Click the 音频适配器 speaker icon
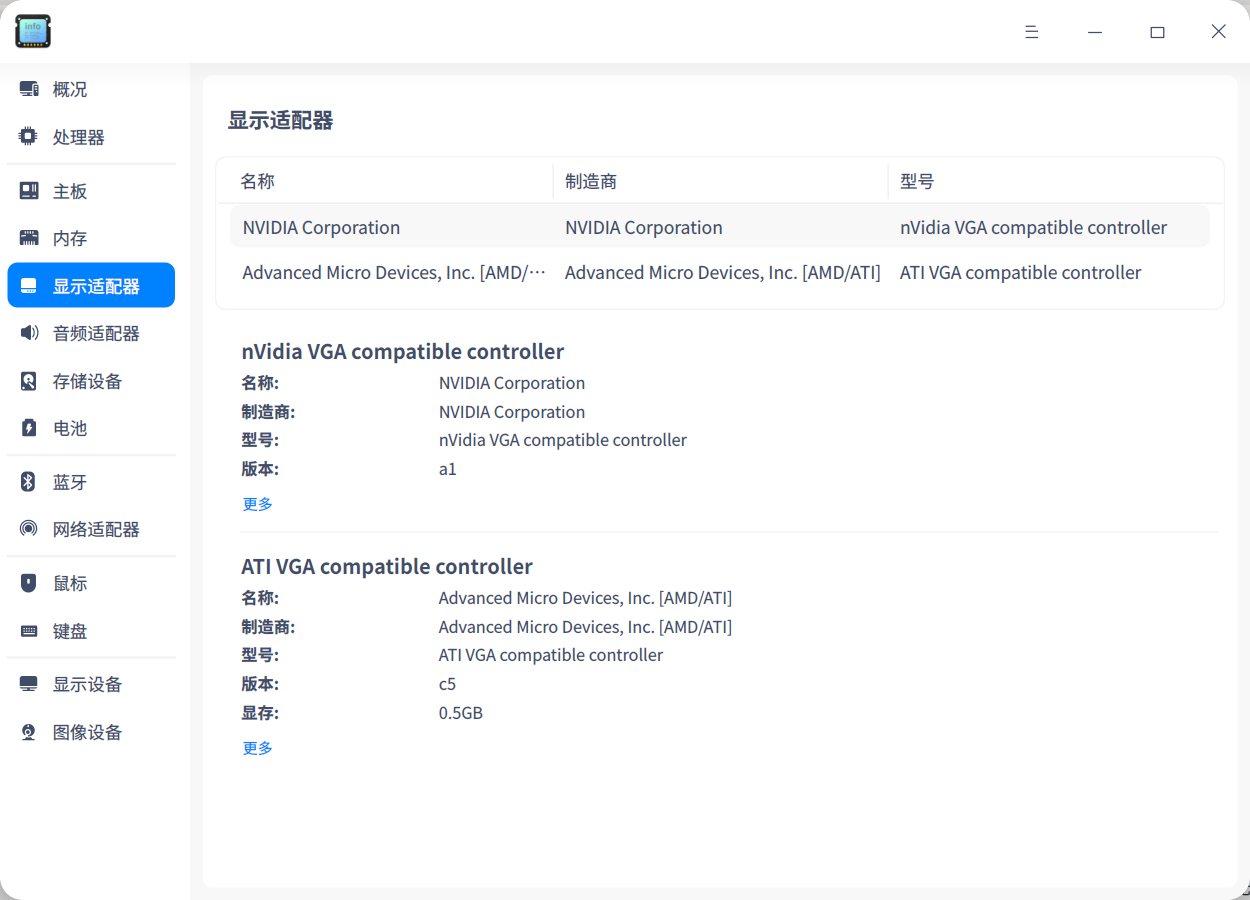The image size is (1250, 900). [29, 333]
